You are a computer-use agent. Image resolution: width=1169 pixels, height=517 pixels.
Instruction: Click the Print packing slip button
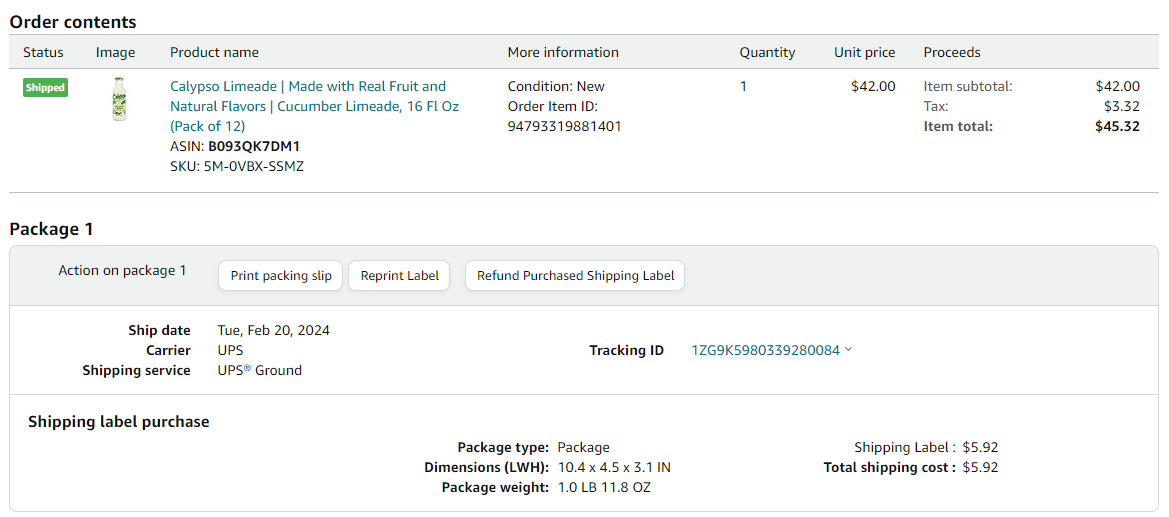coord(281,275)
